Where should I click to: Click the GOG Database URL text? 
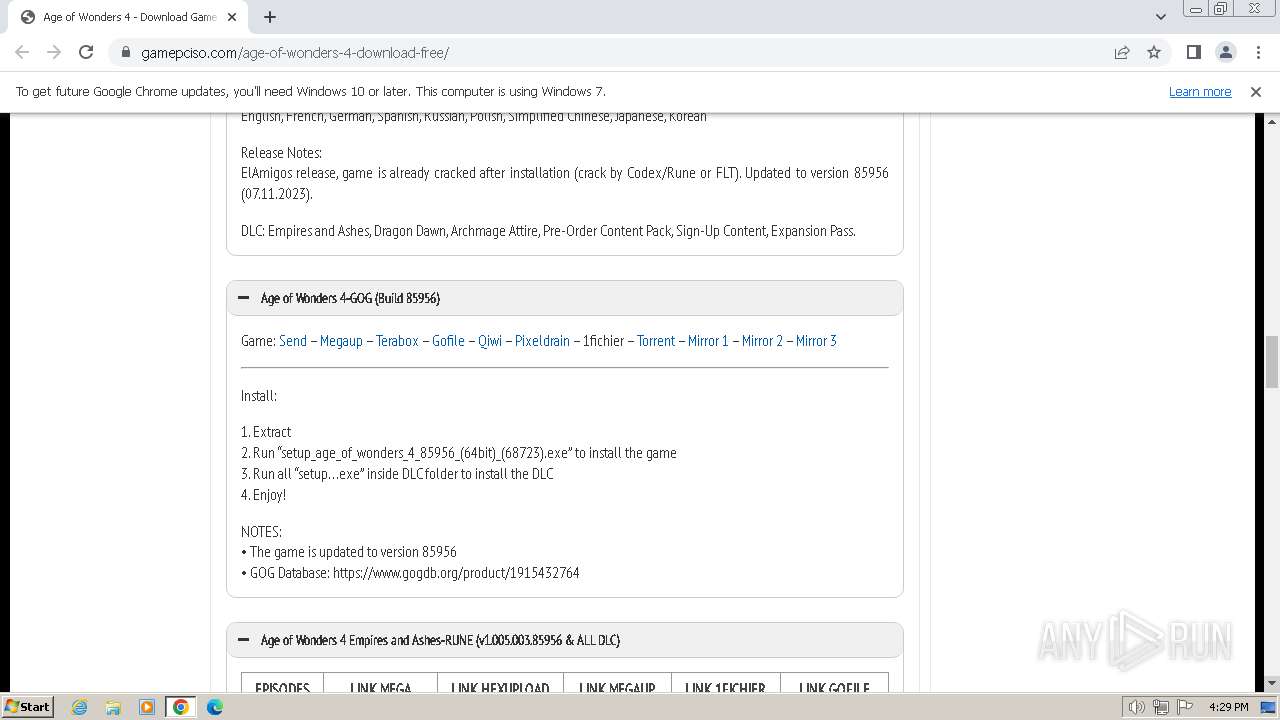click(456, 573)
